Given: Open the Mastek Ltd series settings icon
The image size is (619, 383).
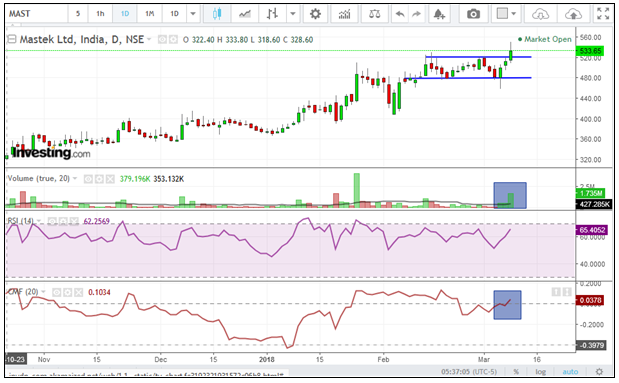Looking at the screenshot, I should (x=173, y=39).
